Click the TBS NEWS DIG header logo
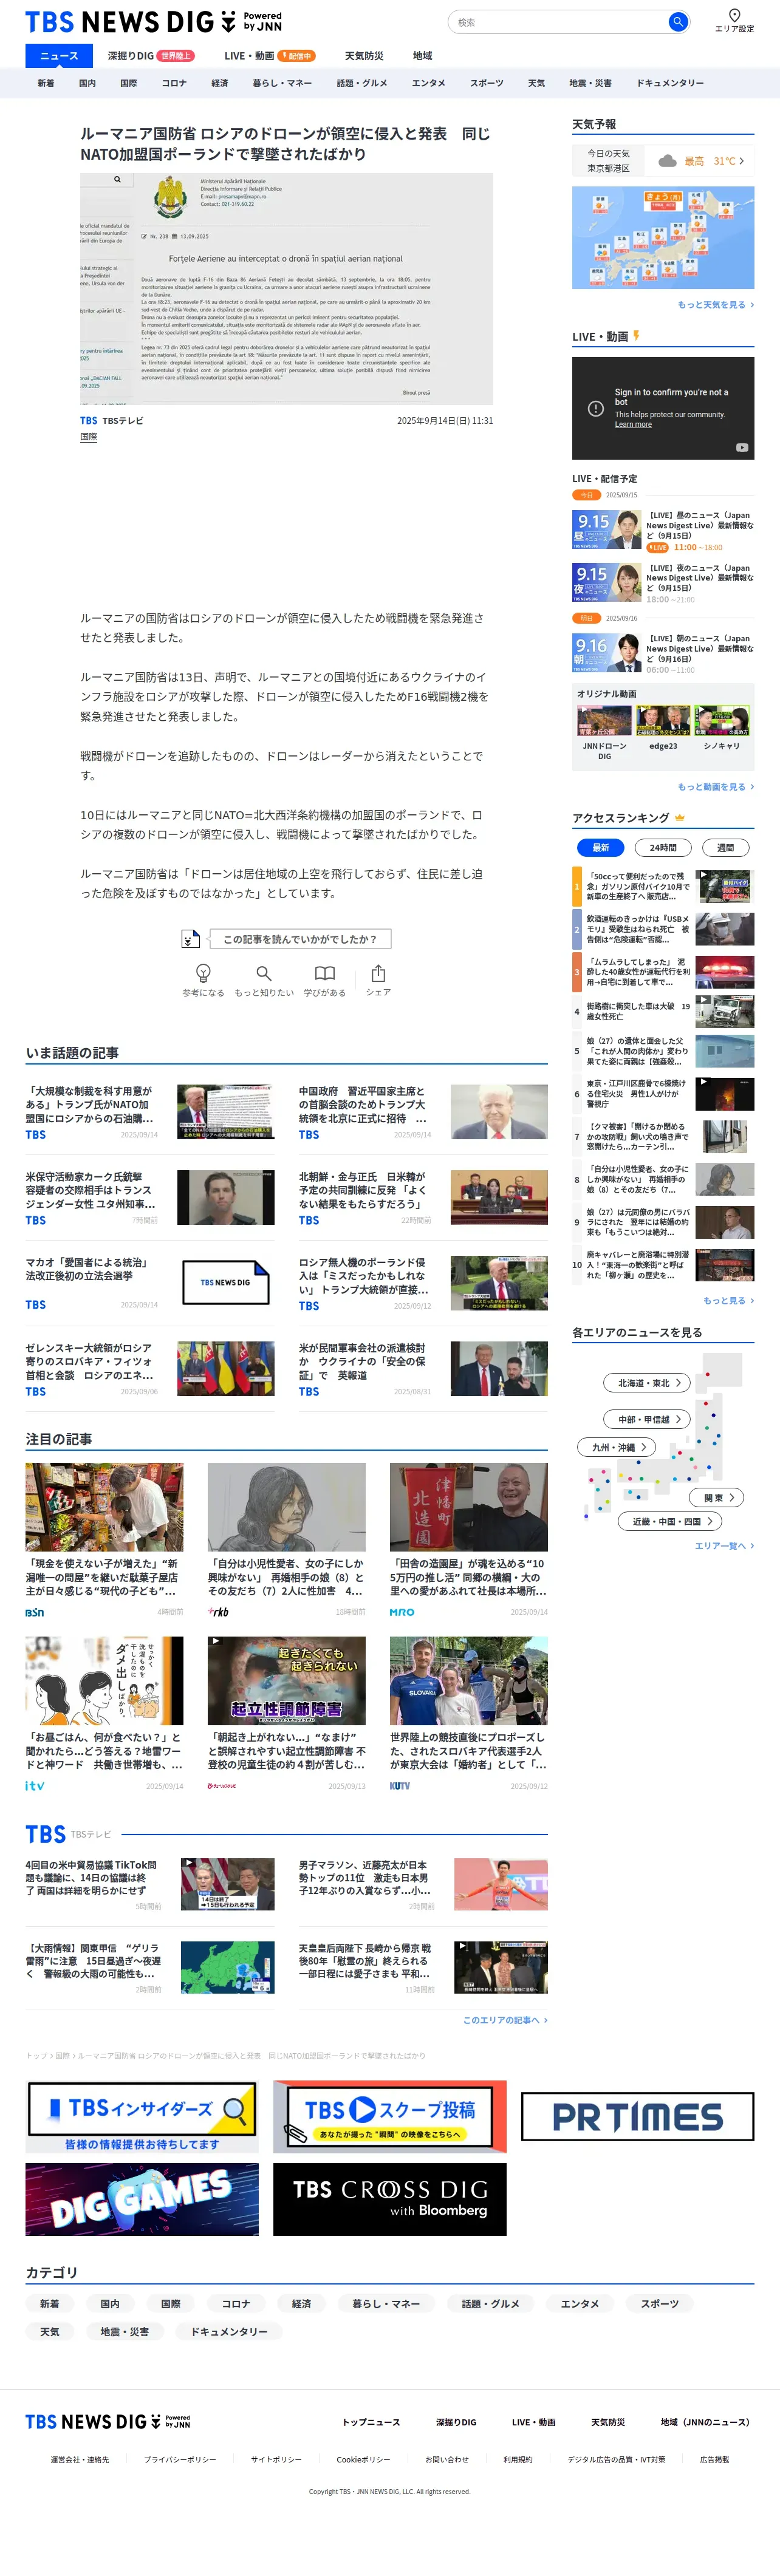The width and height of the screenshot is (780, 2576). 153,22
